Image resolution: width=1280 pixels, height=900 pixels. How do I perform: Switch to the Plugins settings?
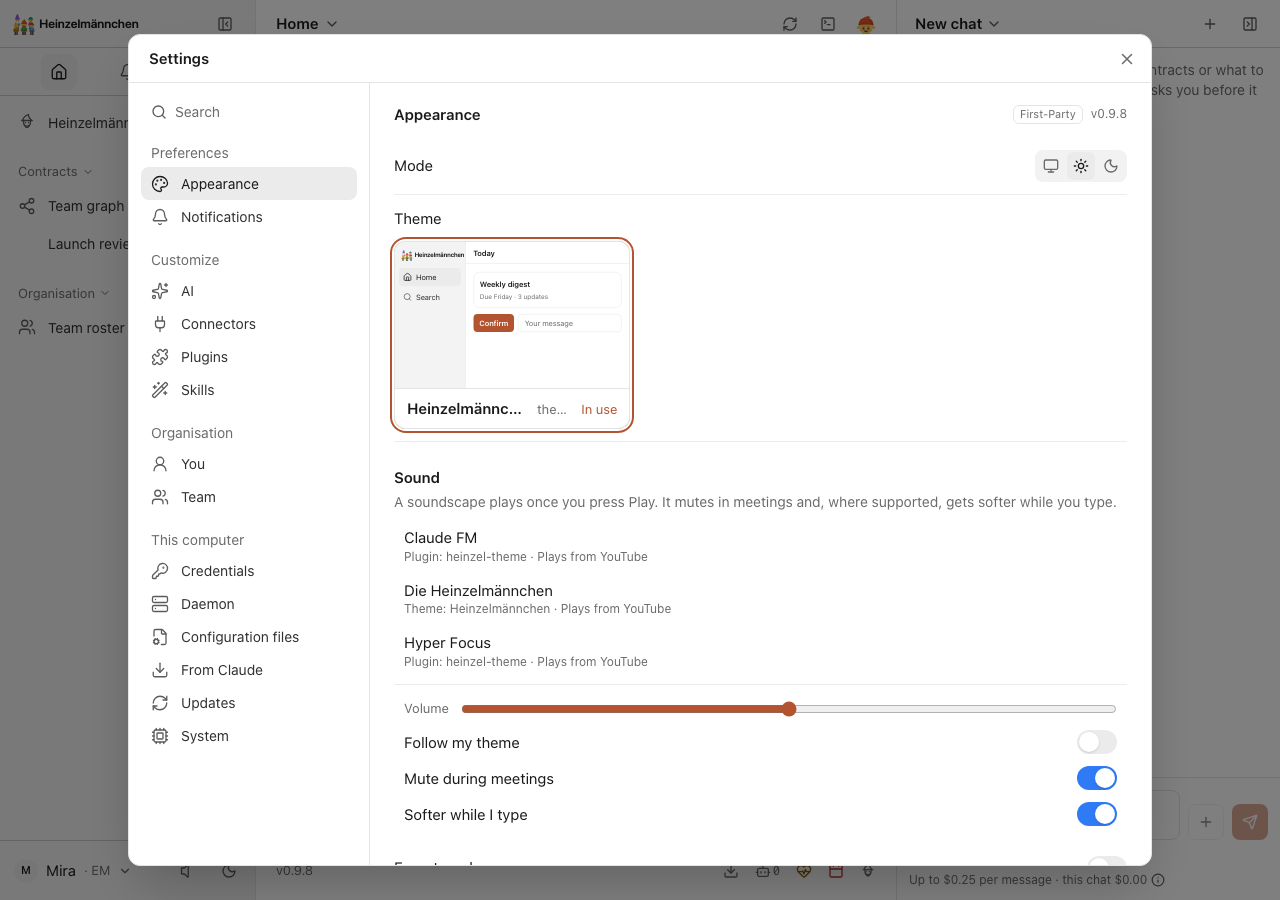(x=249, y=357)
